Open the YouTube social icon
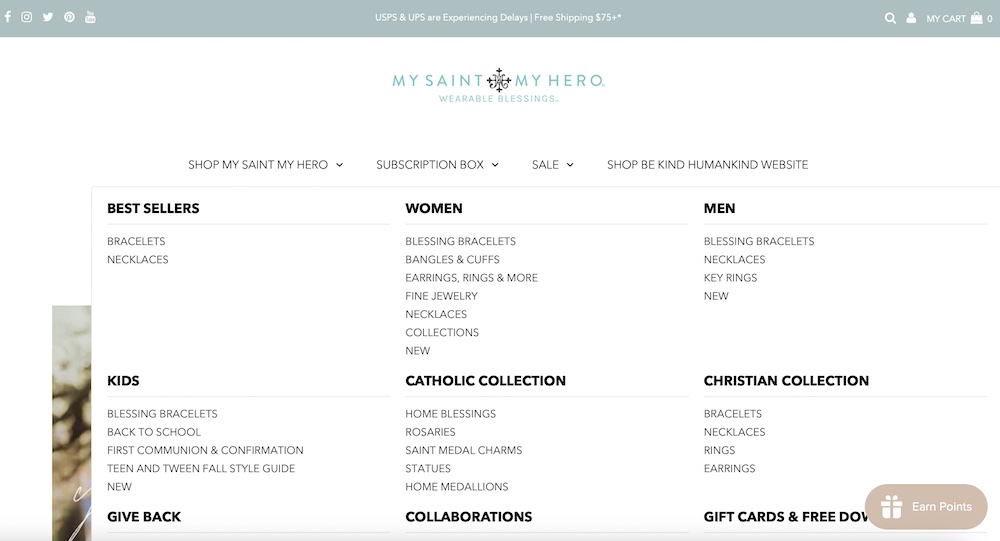 pyautogui.click(x=91, y=17)
